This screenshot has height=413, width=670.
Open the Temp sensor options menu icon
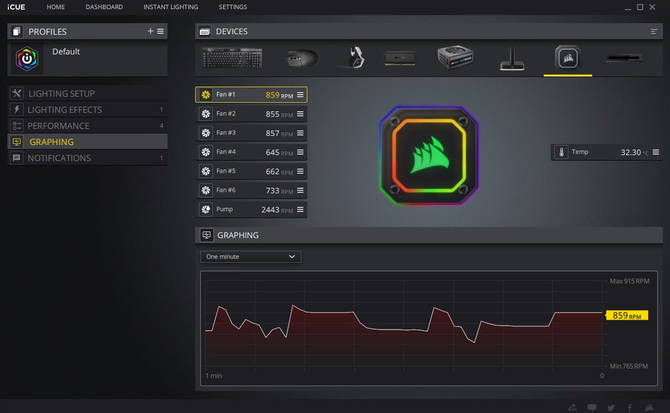tap(656, 152)
